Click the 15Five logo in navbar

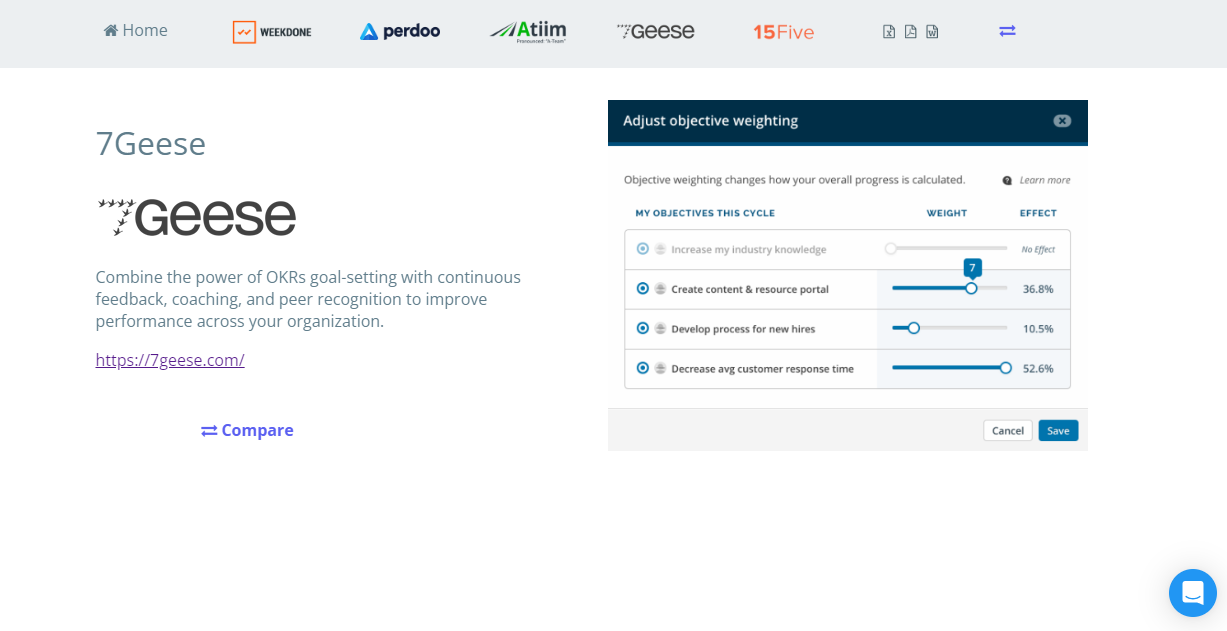783,32
